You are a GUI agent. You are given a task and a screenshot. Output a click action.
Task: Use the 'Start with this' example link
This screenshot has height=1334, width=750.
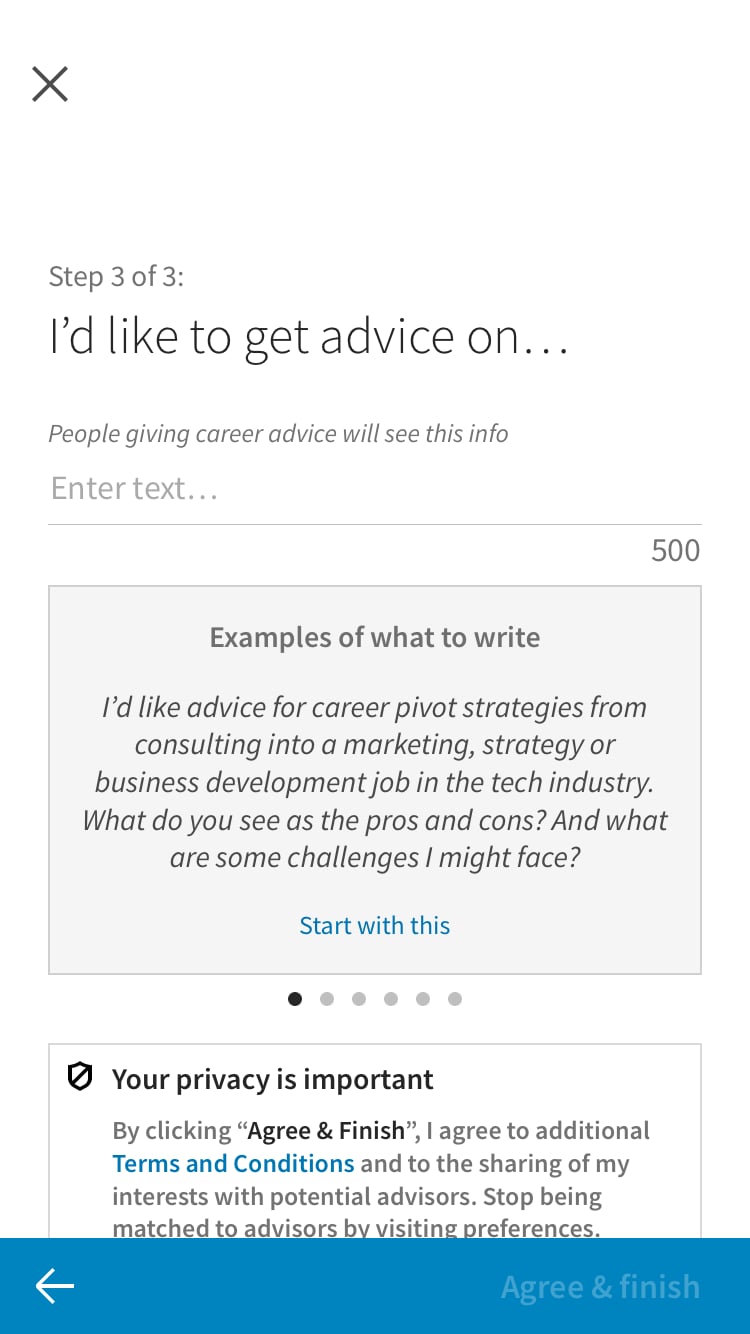pyautogui.click(x=375, y=925)
